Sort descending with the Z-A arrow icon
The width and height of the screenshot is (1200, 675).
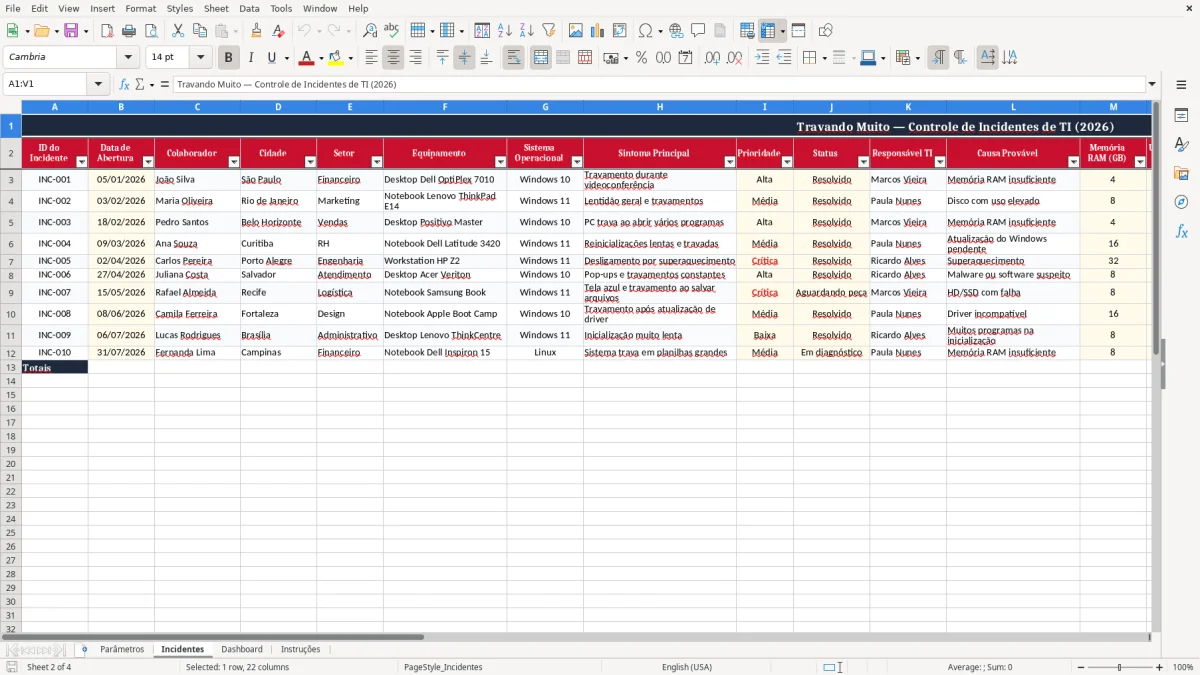click(x=527, y=31)
